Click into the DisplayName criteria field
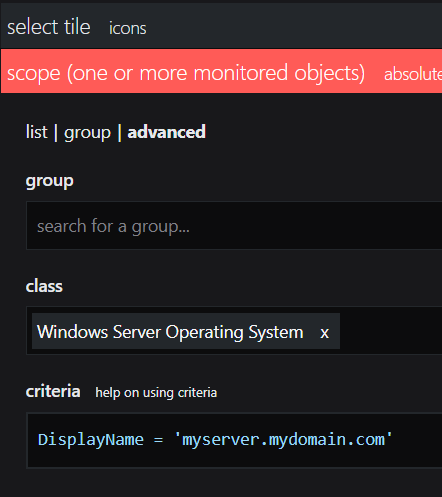This screenshot has width=442, height=497. tap(234, 440)
